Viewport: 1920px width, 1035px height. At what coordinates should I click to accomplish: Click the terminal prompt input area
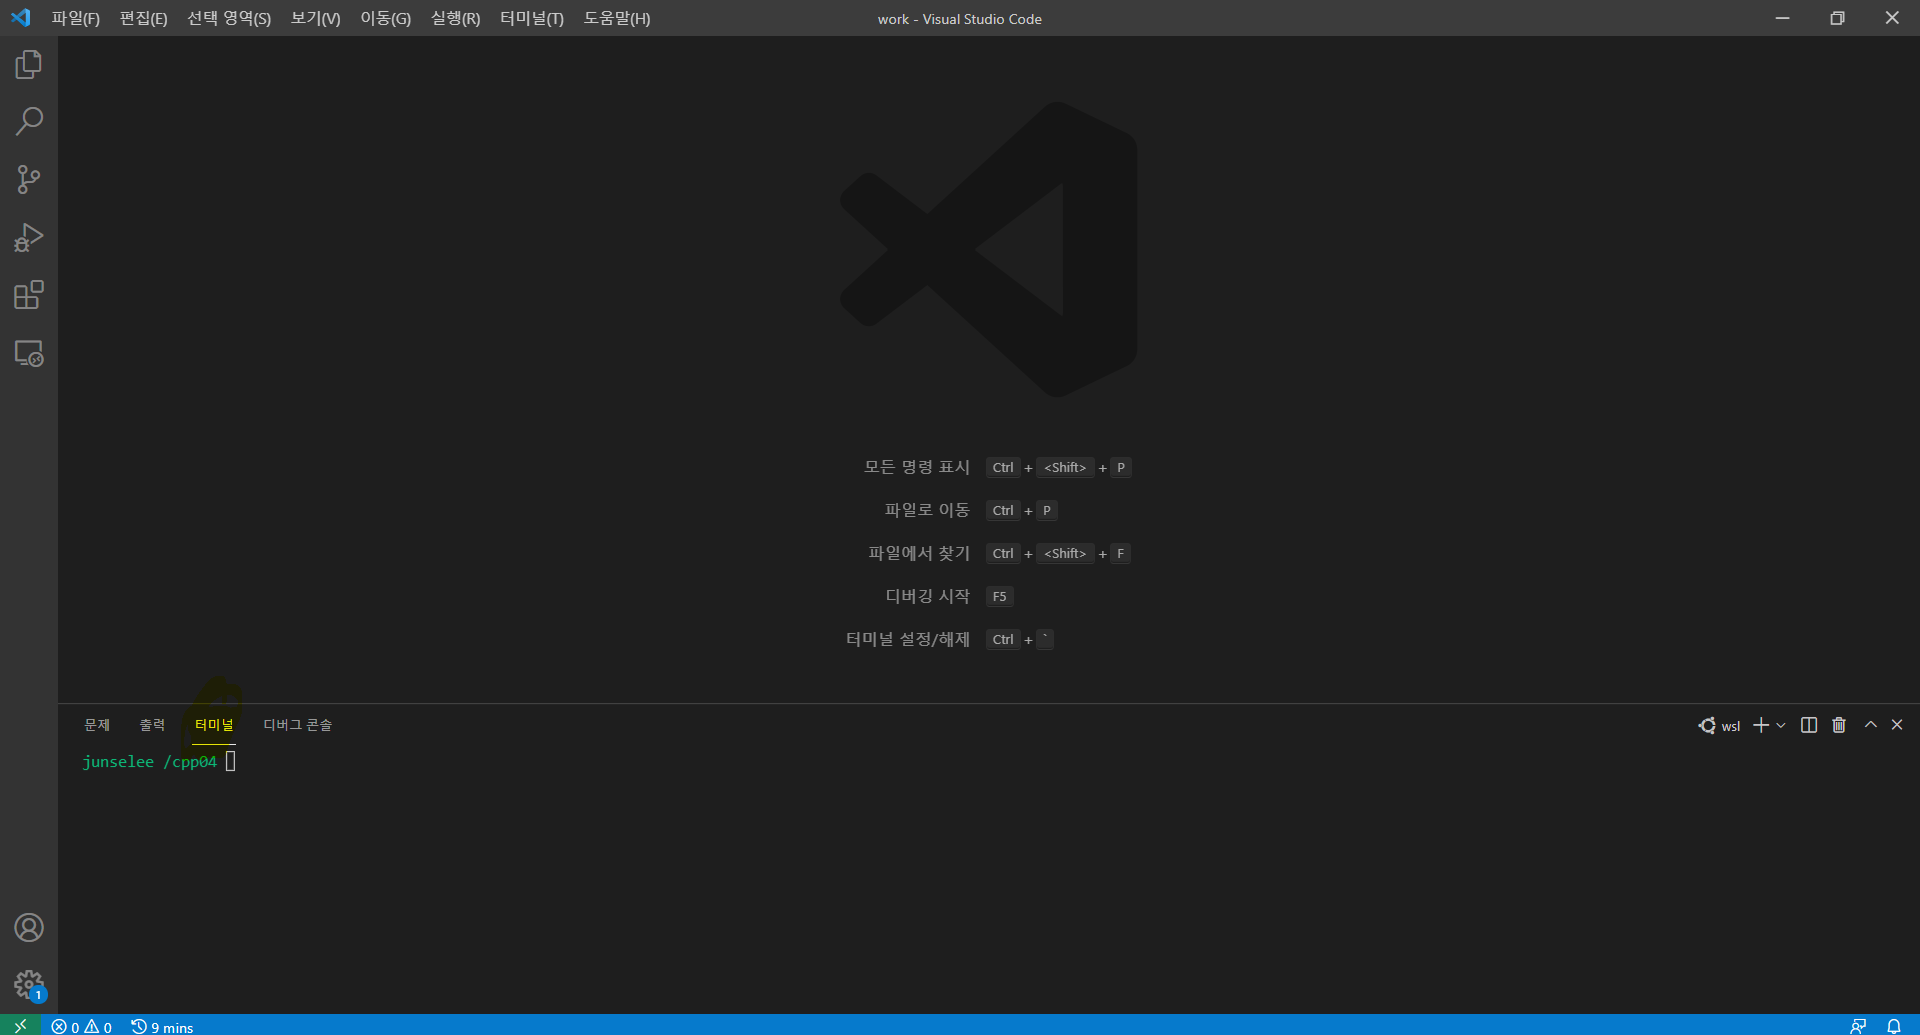(x=231, y=762)
